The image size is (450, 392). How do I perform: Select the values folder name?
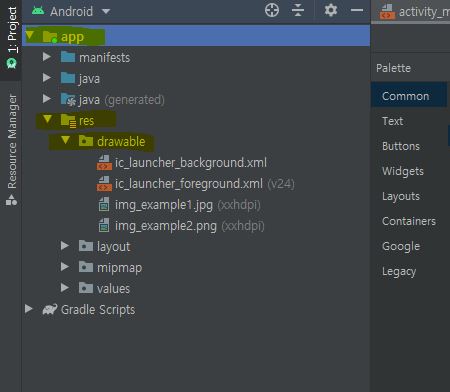click(x=113, y=289)
